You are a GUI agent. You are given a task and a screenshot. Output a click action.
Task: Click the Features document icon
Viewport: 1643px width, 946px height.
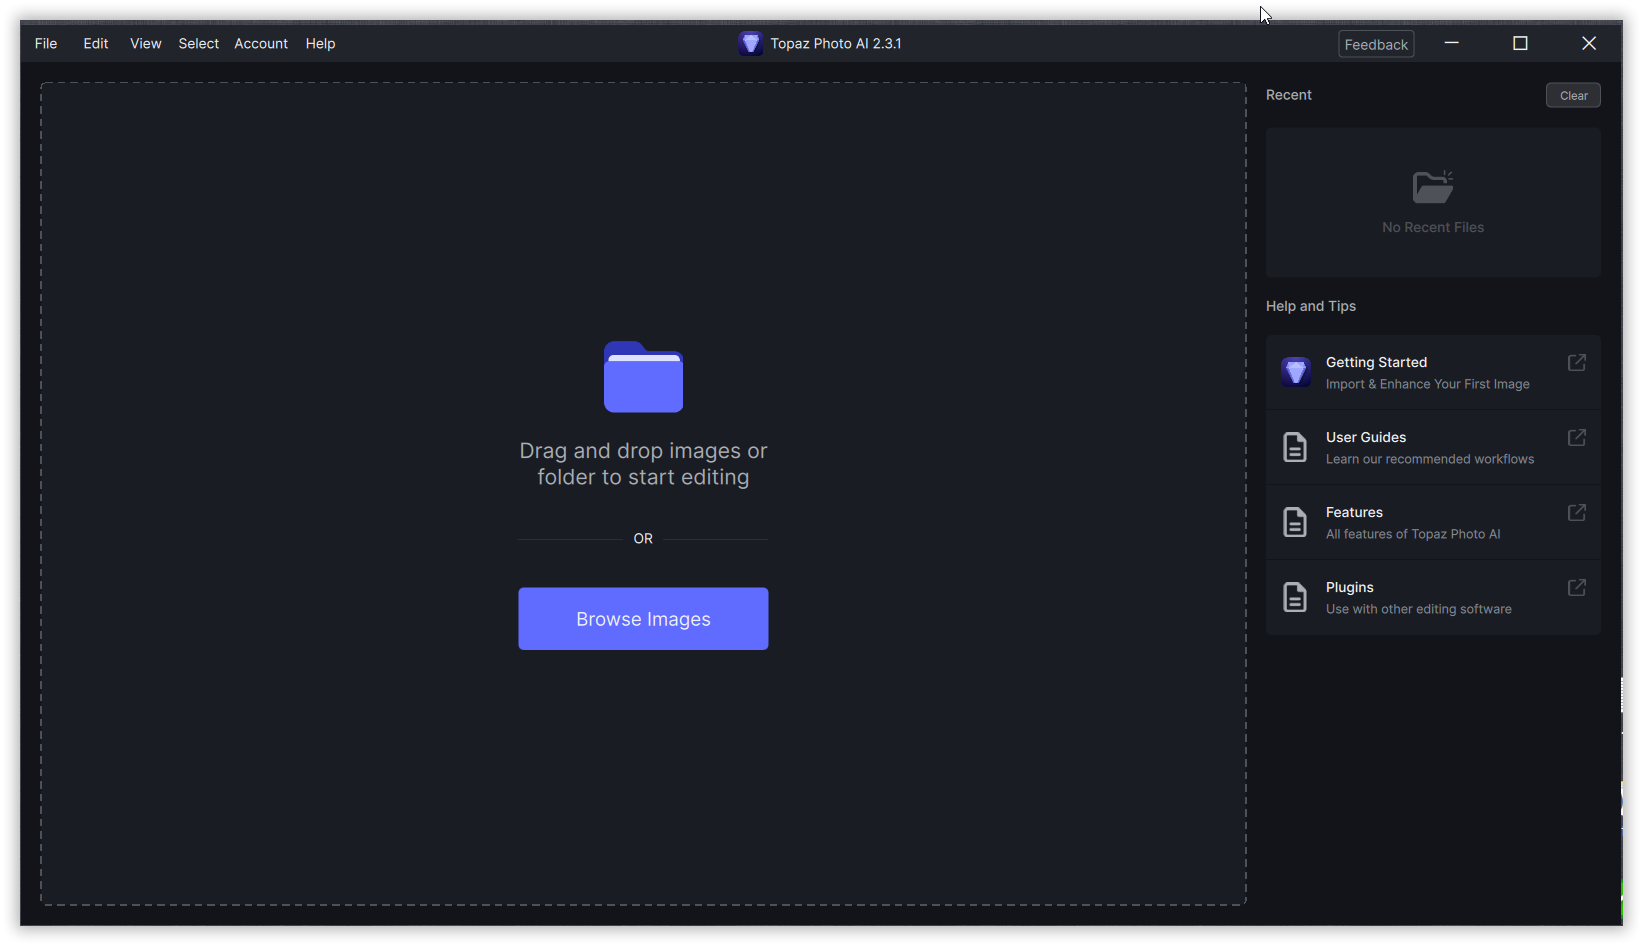coord(1295,522)
